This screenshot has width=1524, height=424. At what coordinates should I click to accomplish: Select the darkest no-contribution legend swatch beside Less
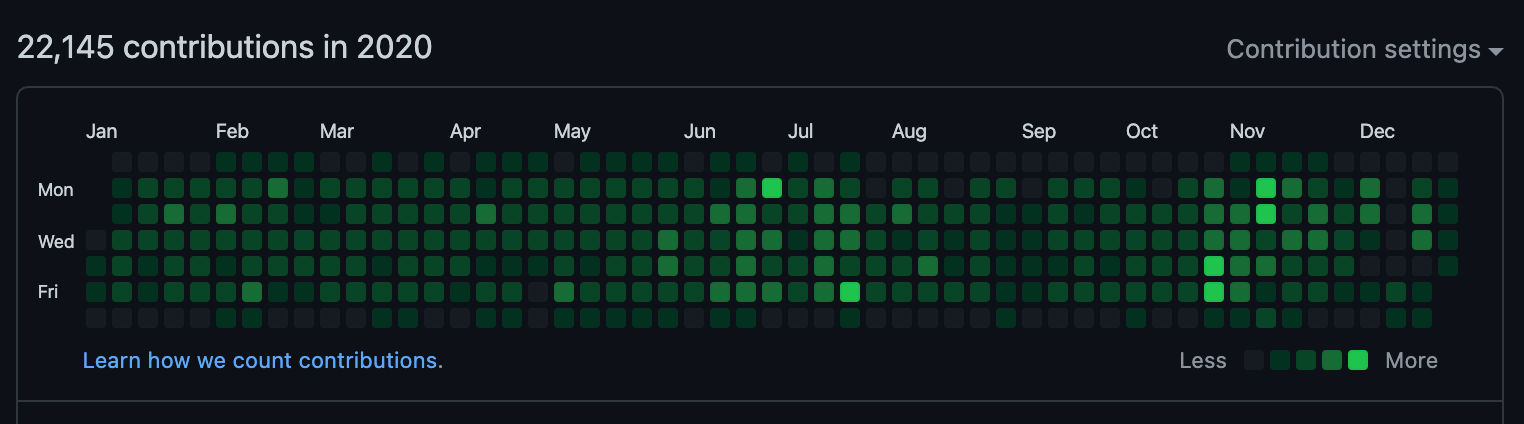[x=1254, y=361]
